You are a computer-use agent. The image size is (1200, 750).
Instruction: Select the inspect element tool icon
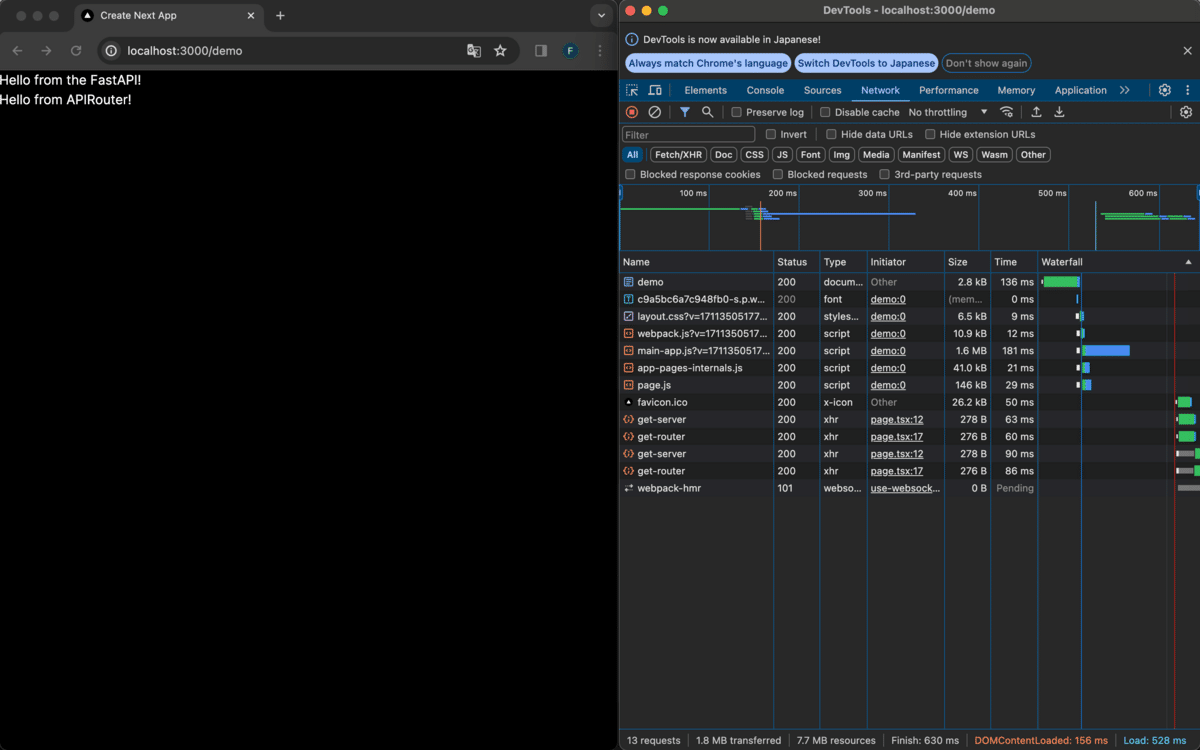(x=631, y=89)
